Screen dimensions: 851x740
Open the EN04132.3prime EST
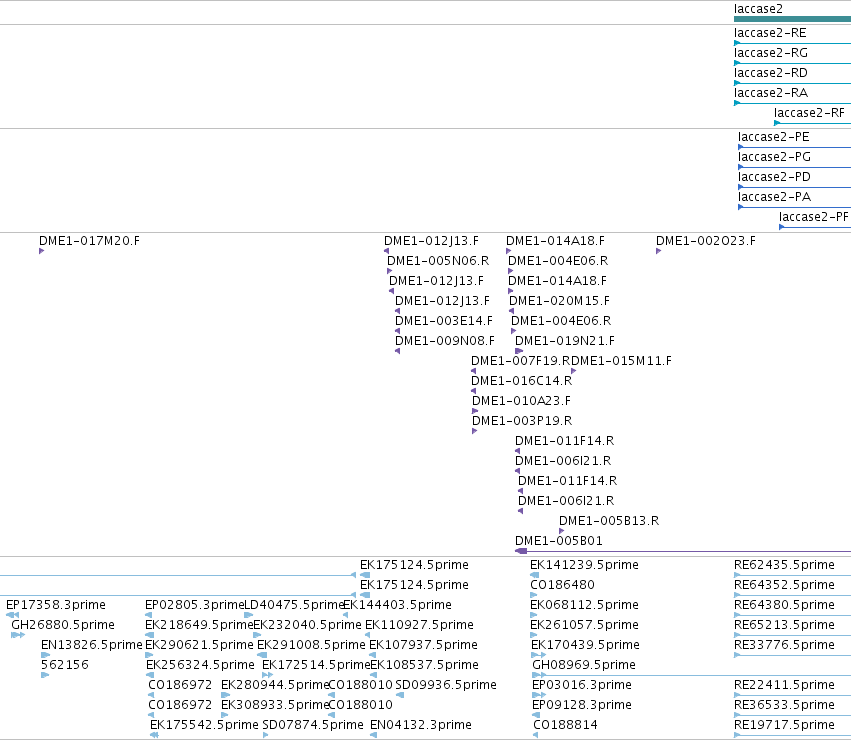point(421,725)
